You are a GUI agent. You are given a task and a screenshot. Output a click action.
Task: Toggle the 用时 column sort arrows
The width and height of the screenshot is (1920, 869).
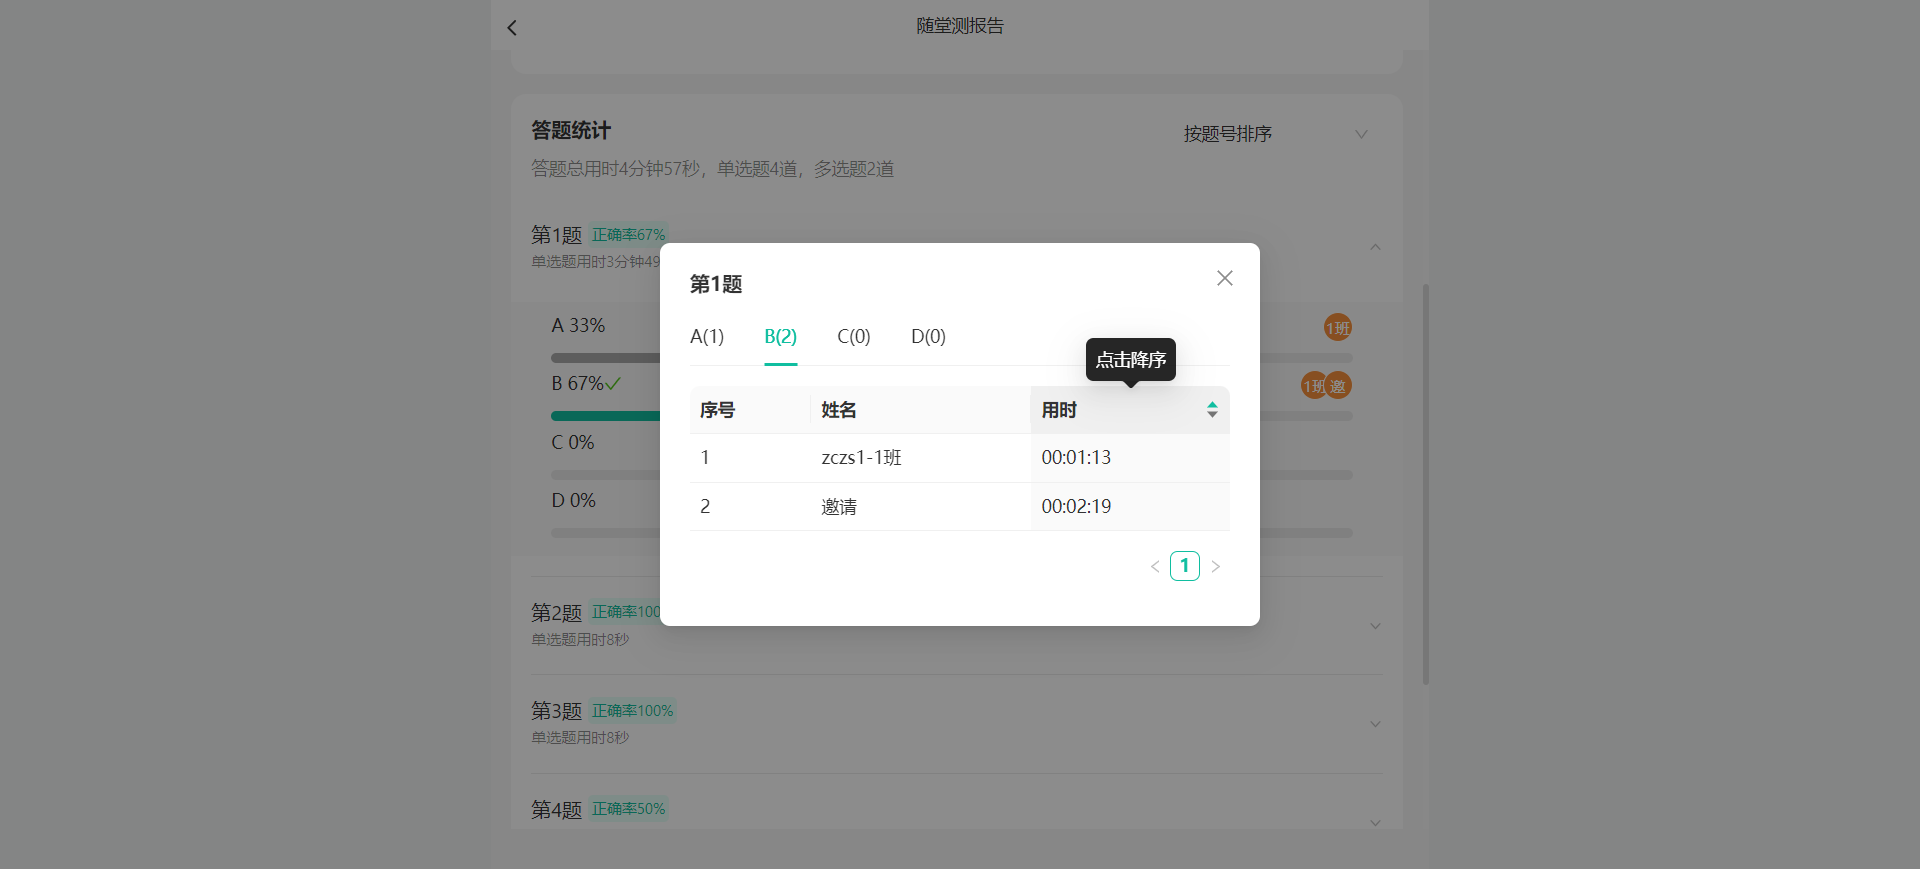click(x=1212, y=410)
